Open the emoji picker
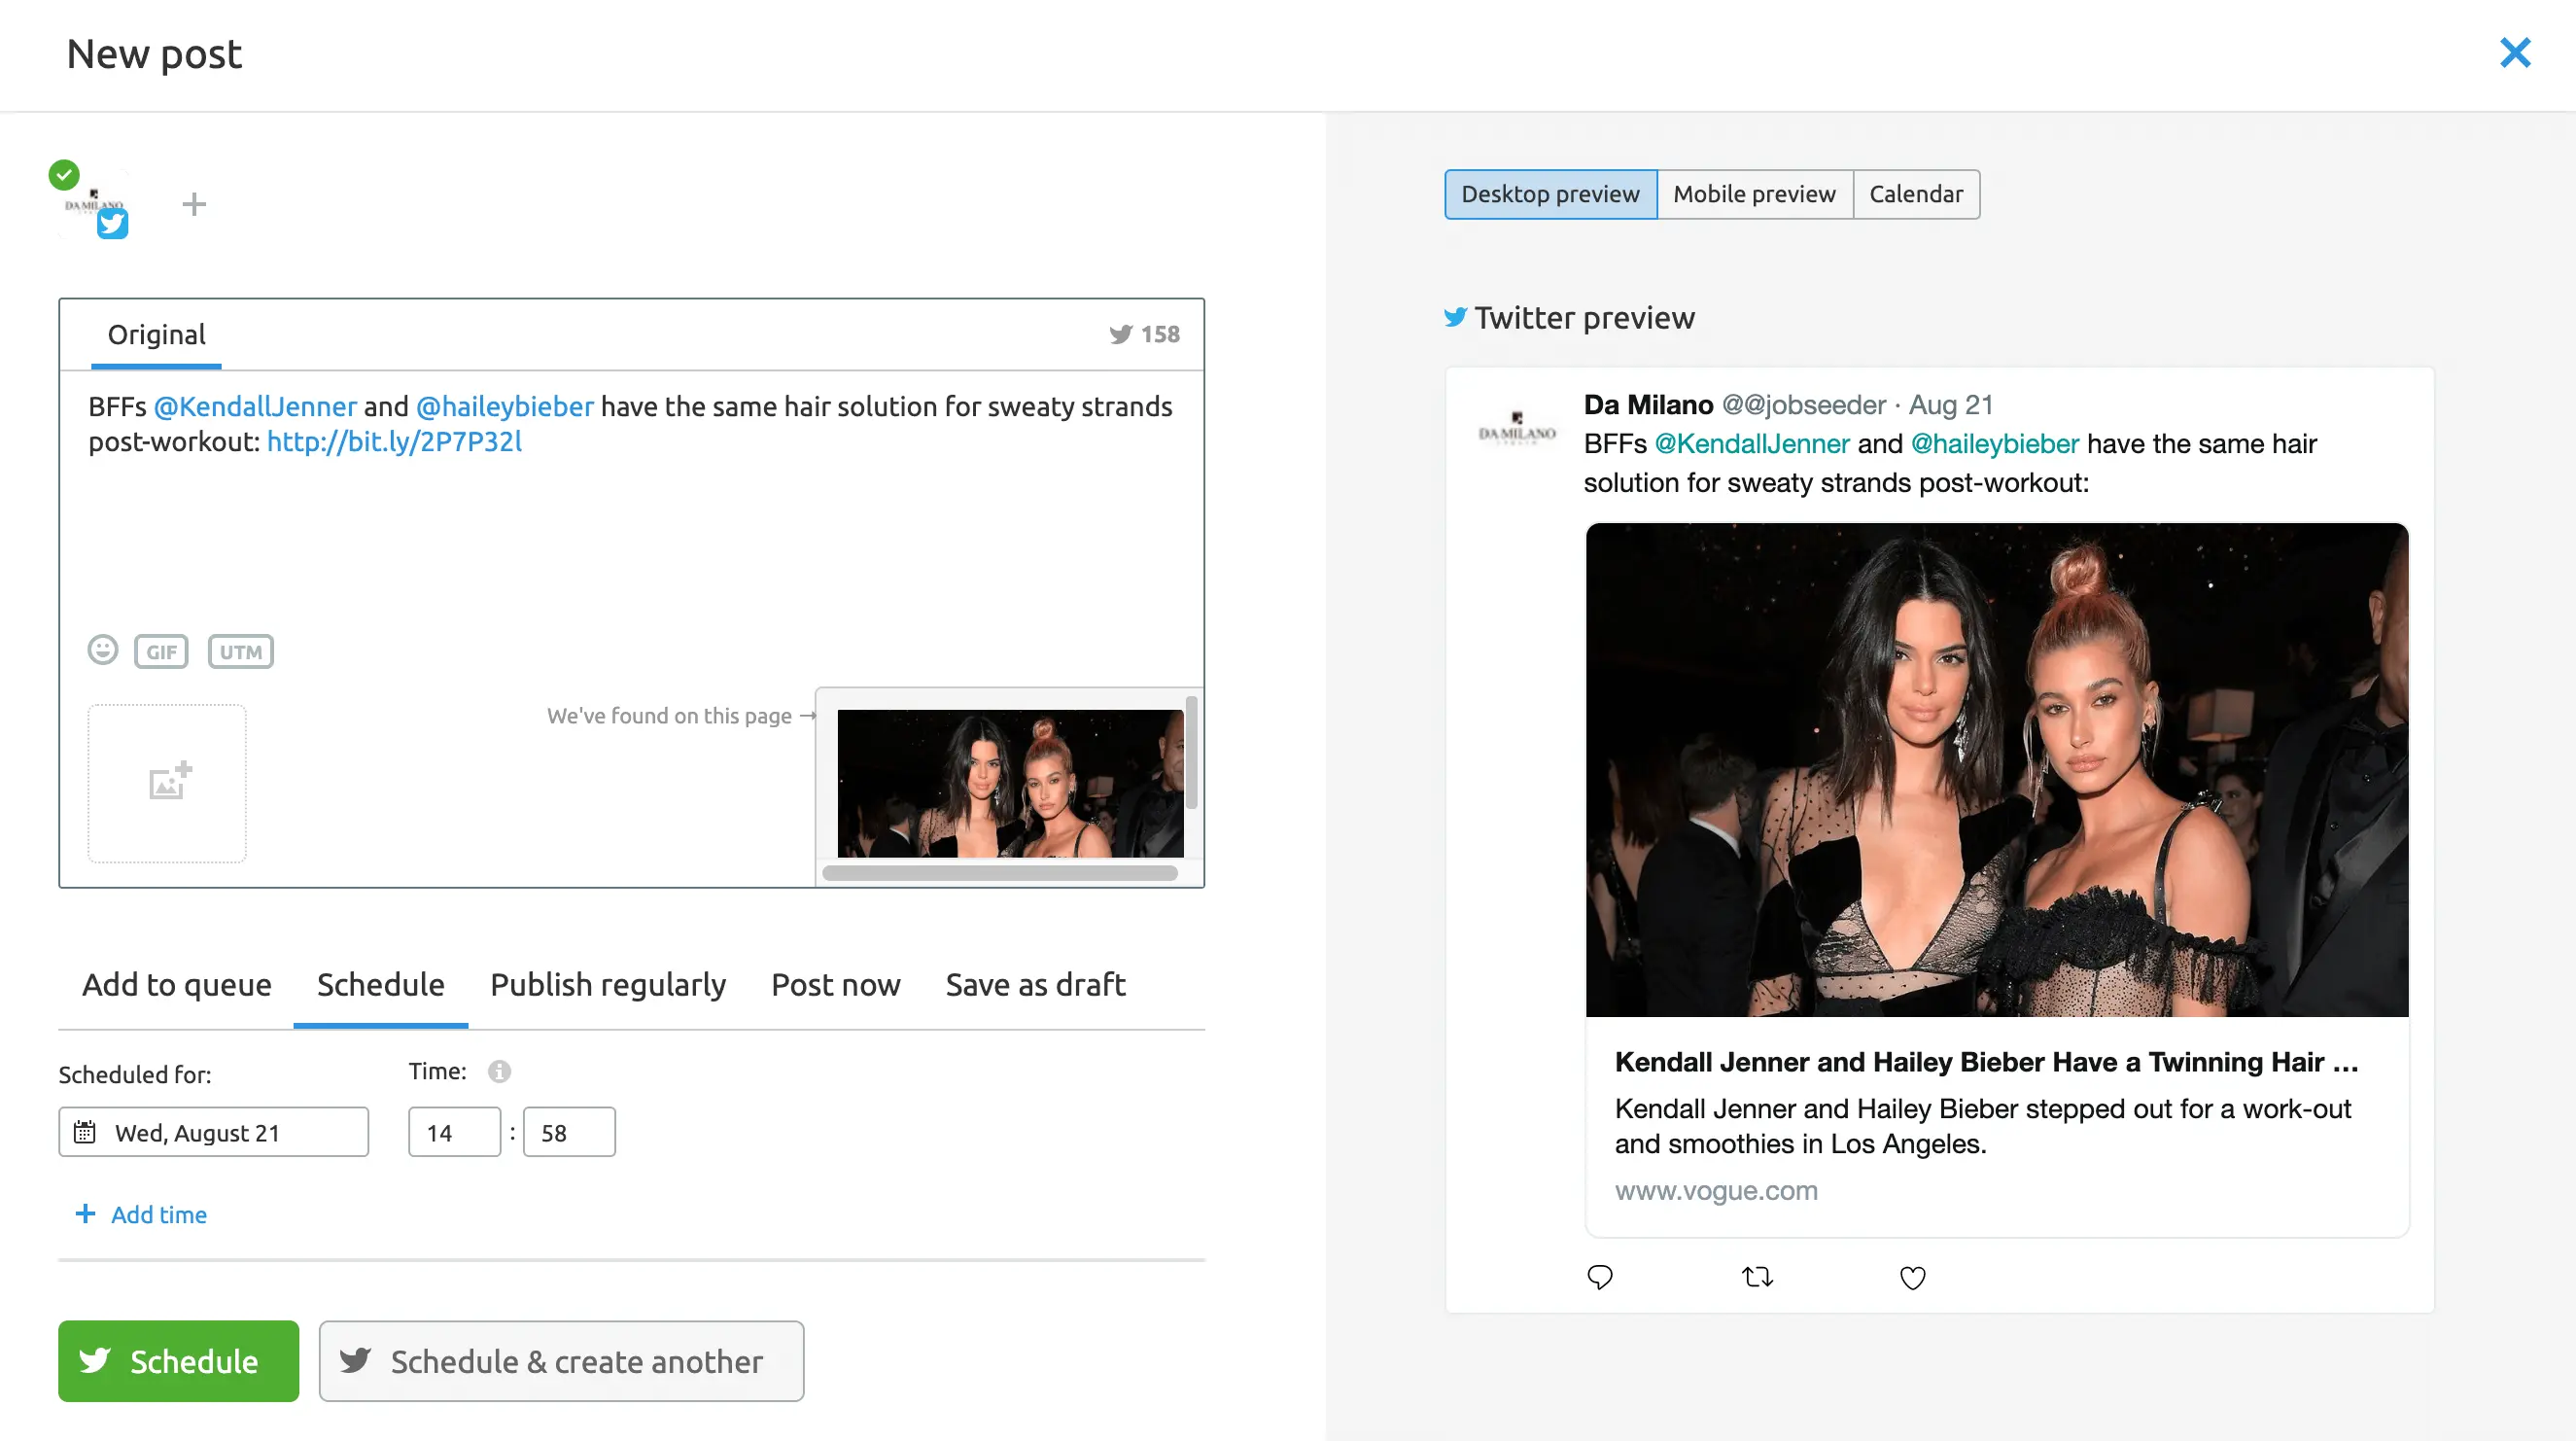 pyautogui.click(x=103, y=650)
